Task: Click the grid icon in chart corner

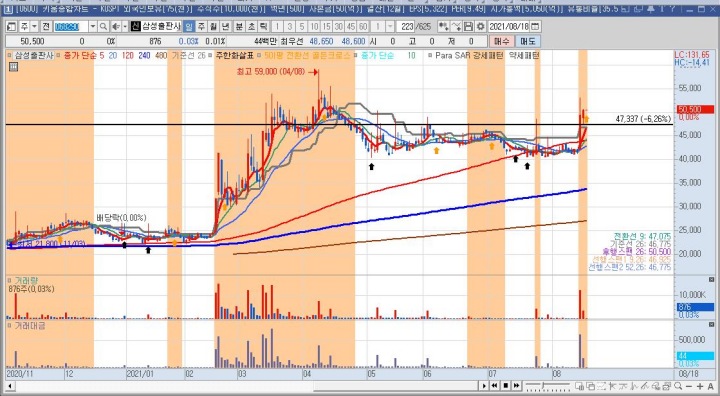Action: (x=13, y=67)
